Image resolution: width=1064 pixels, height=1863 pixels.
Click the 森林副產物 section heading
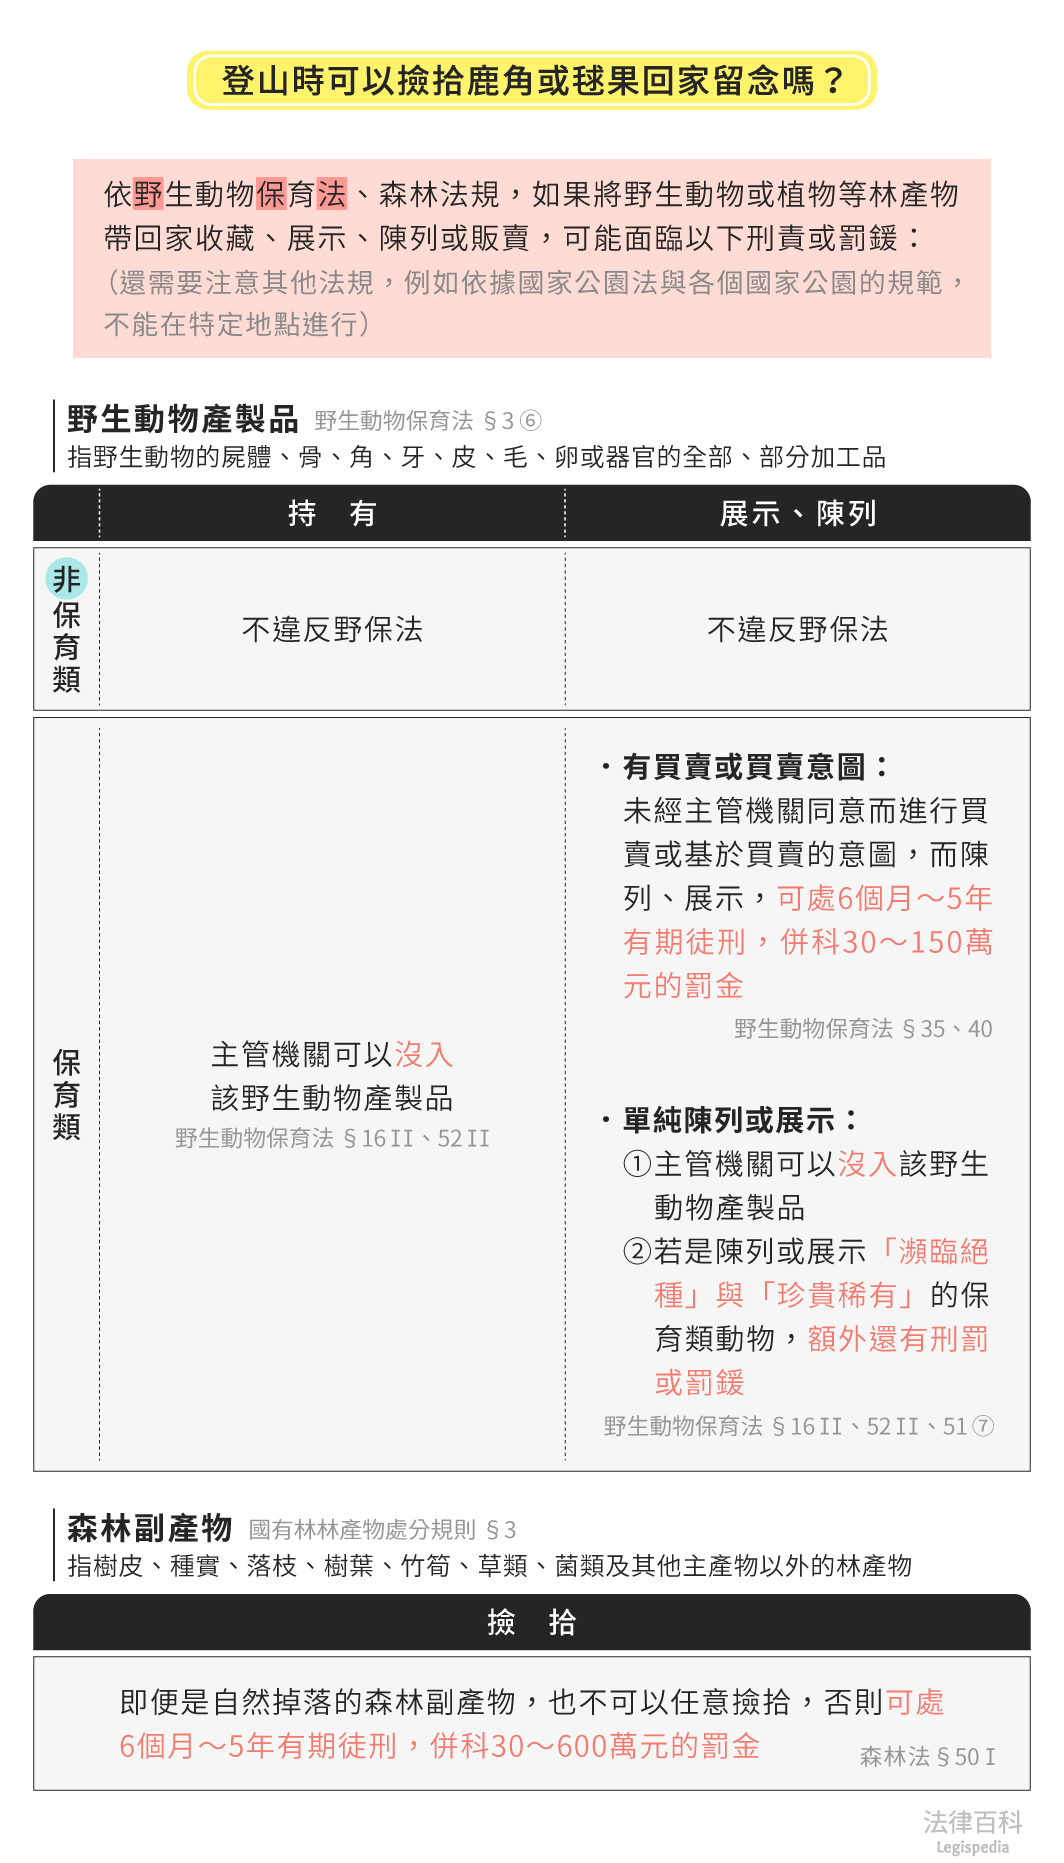click(x=150, y=1528)
